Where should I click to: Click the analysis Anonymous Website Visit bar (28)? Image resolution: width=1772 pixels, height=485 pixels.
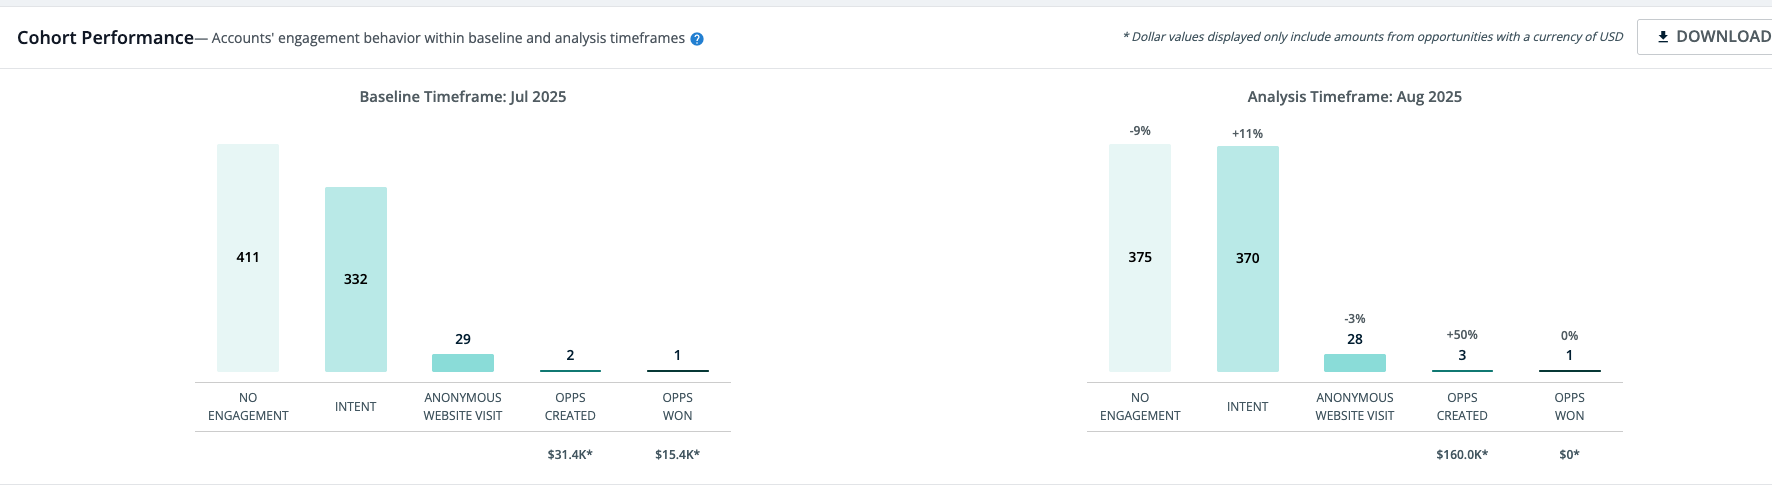(1354, 362)
